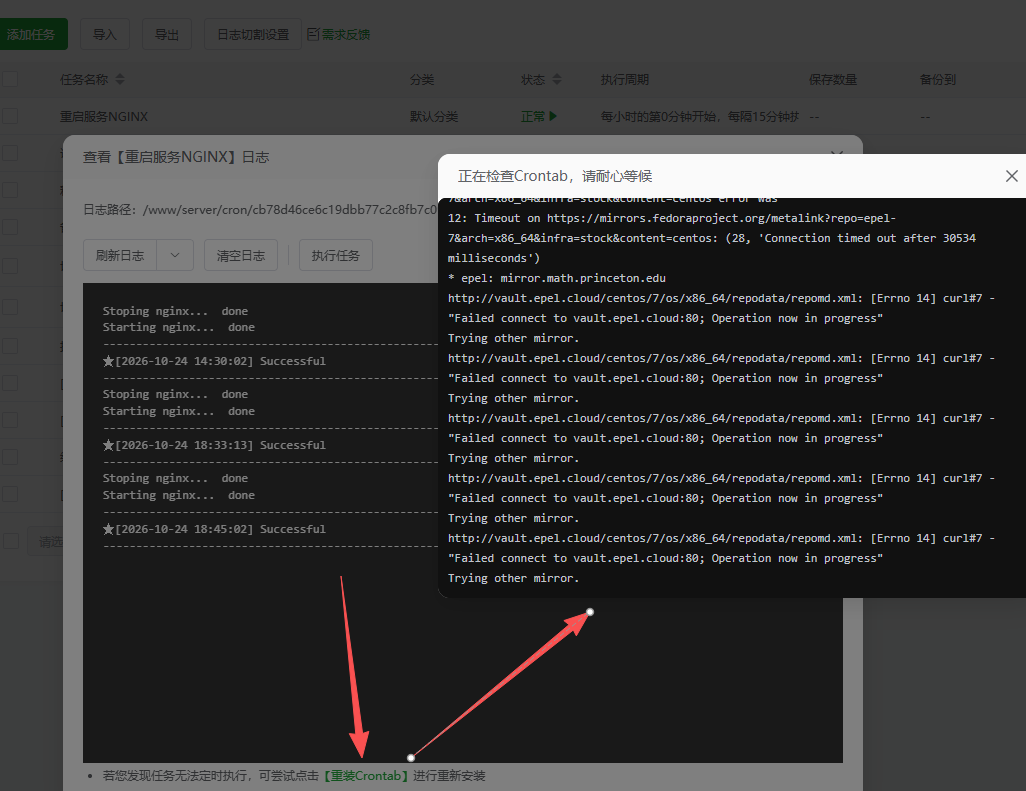Click the 添加任务 button
Image resolution: width=1026 pixels, height=791 pixels.
[31, 34]
